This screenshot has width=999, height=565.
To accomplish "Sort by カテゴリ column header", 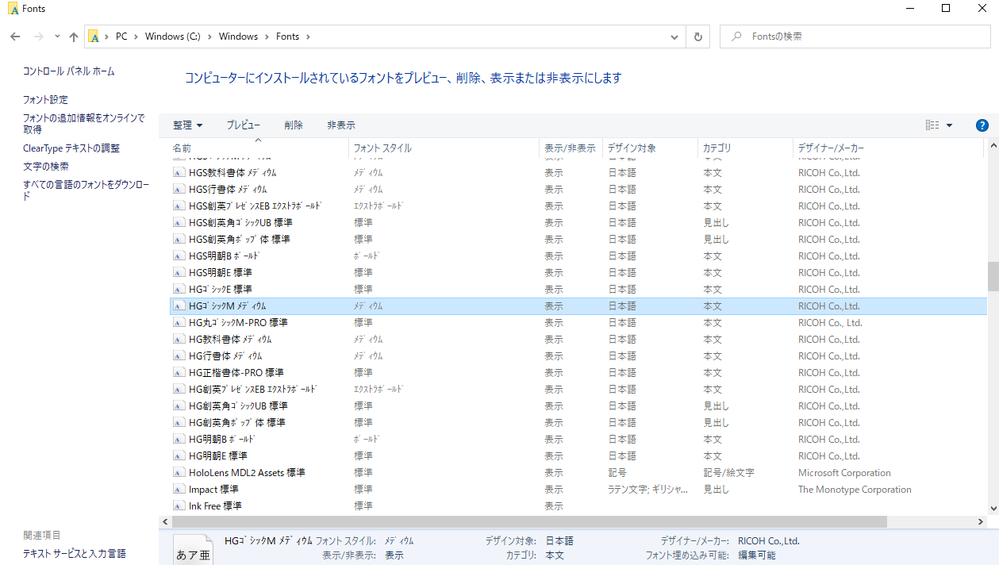I will coord(717,148).
